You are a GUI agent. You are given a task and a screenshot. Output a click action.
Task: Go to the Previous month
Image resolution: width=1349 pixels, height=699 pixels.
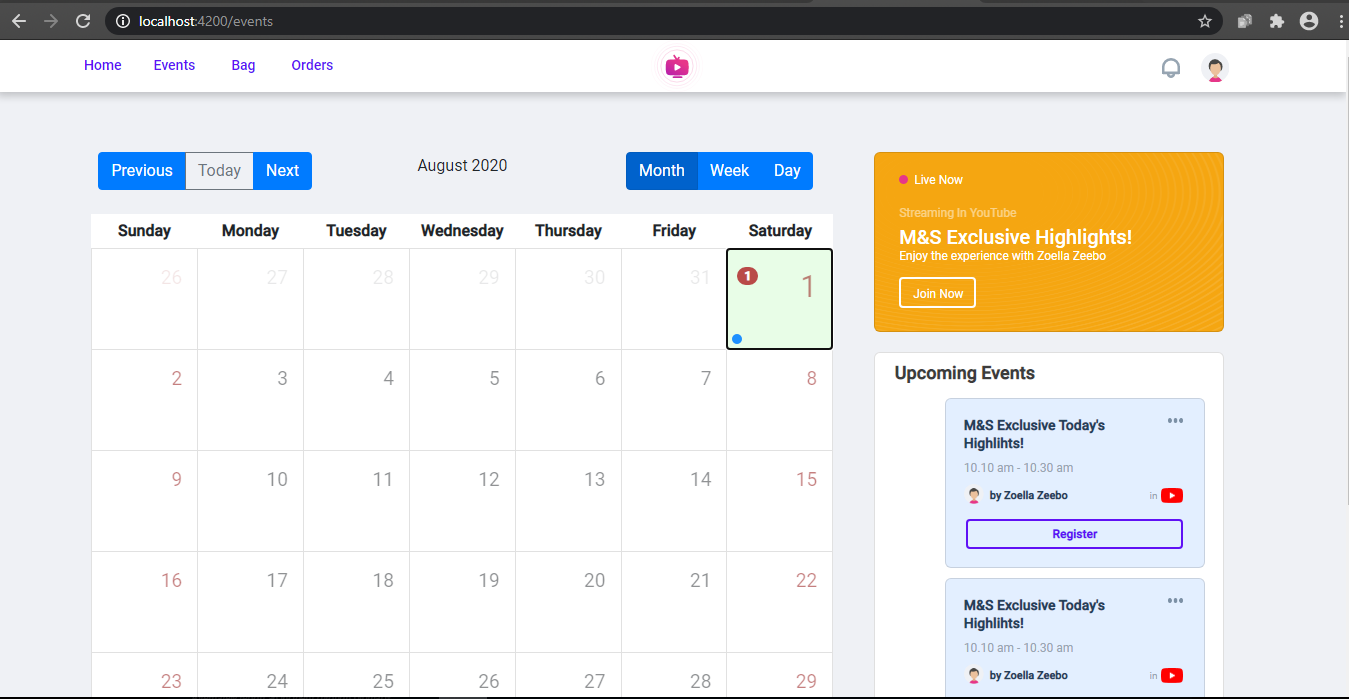point(142,171)
